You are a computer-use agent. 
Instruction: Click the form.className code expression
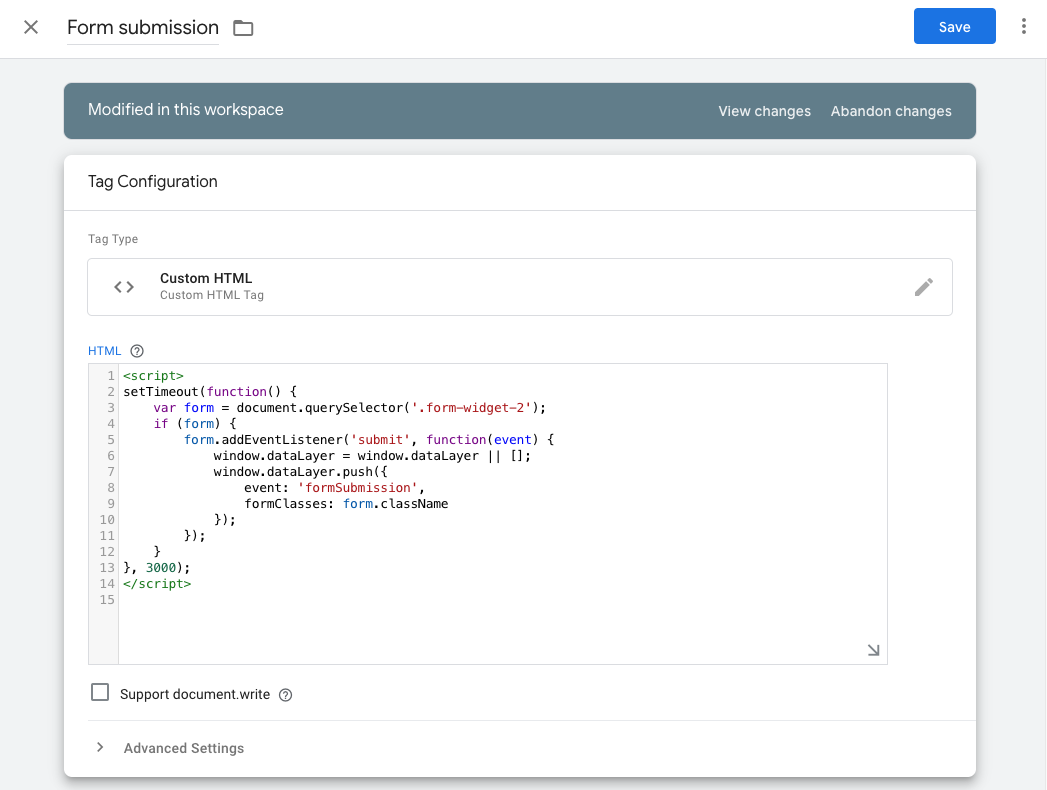(x=395, y=504)
